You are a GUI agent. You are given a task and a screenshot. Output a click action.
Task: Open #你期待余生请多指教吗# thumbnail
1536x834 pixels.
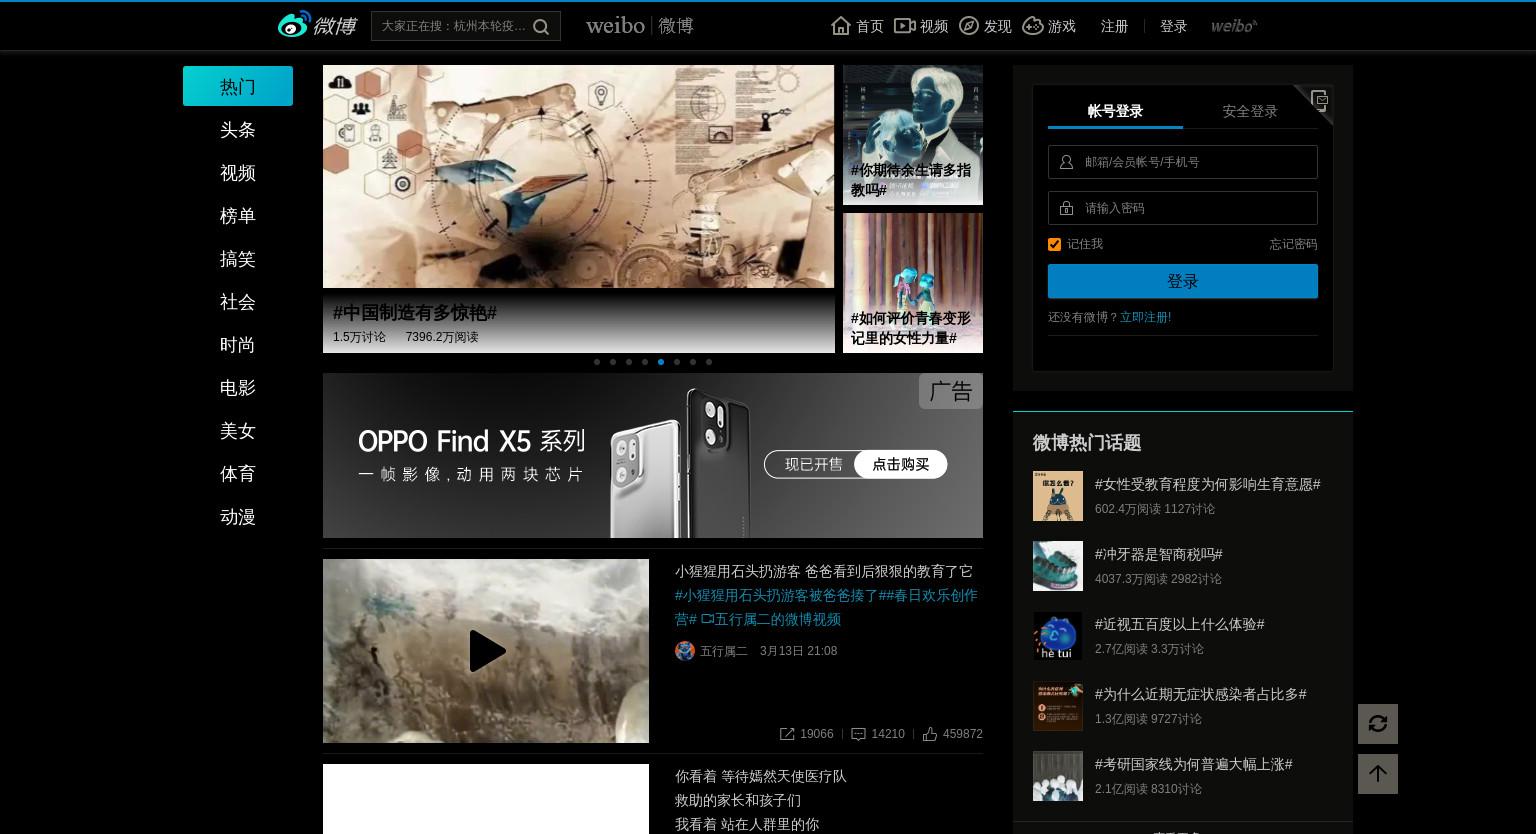(x=913, y=135)
